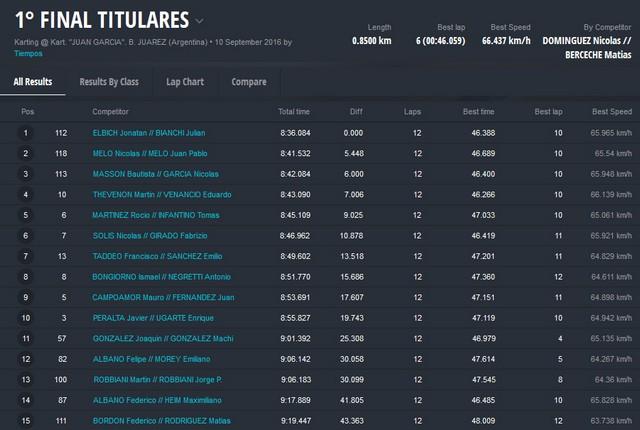
Task: Click the position 14 badge
Action: pos(26,400)
